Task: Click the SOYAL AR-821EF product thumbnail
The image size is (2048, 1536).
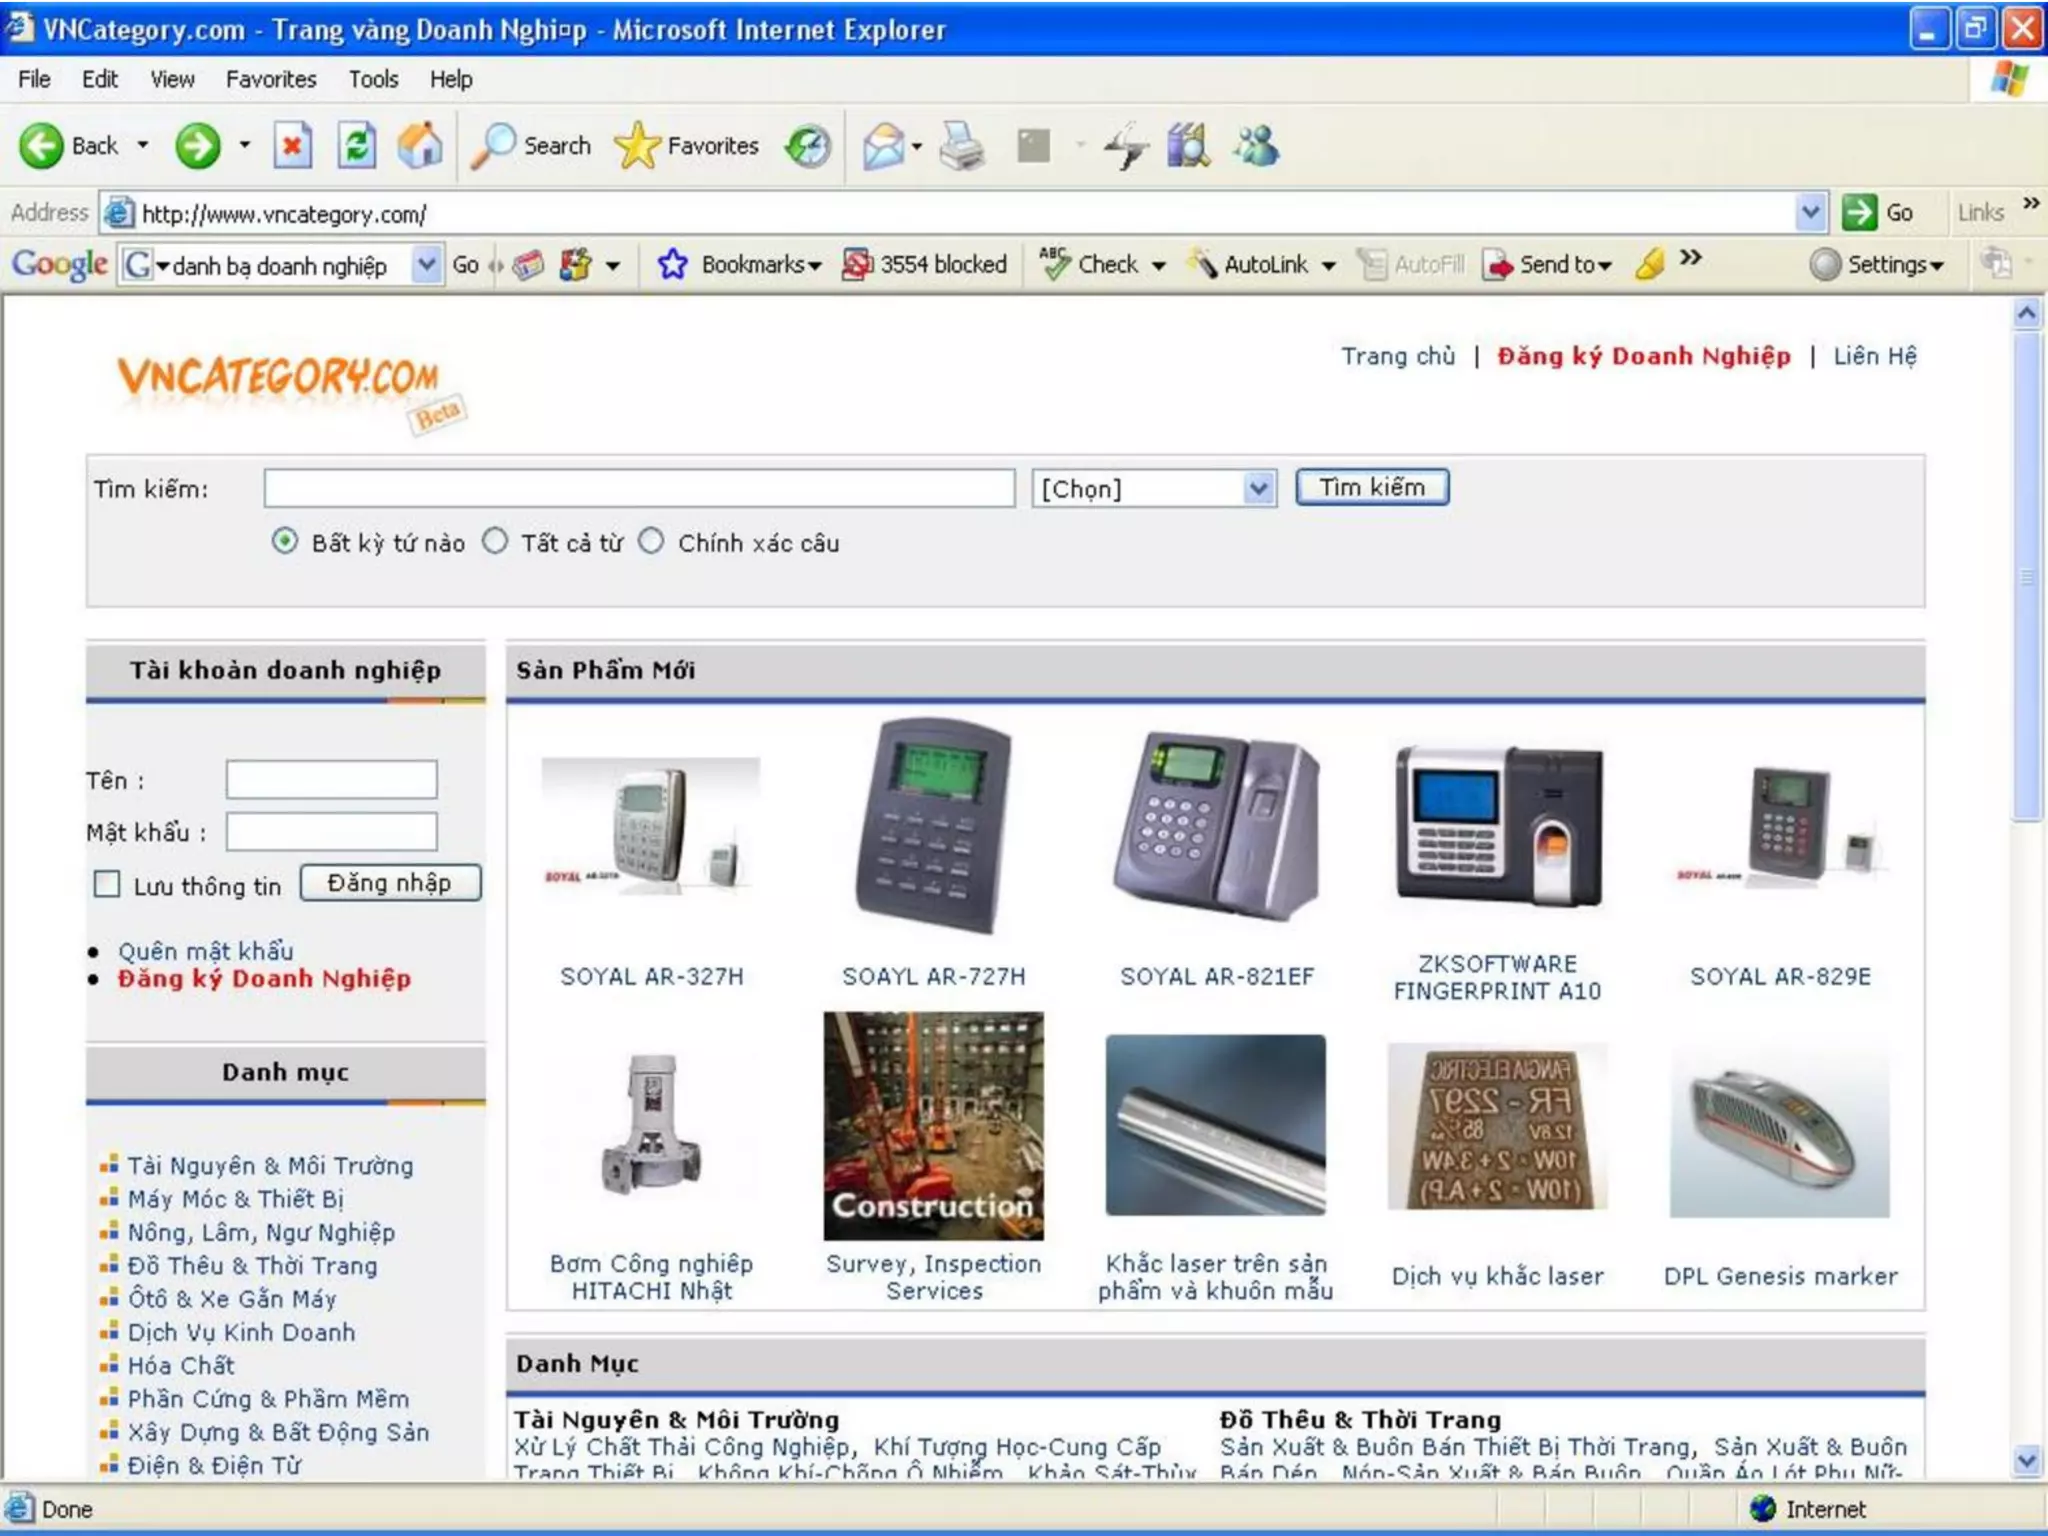Action: (1216, 828)
